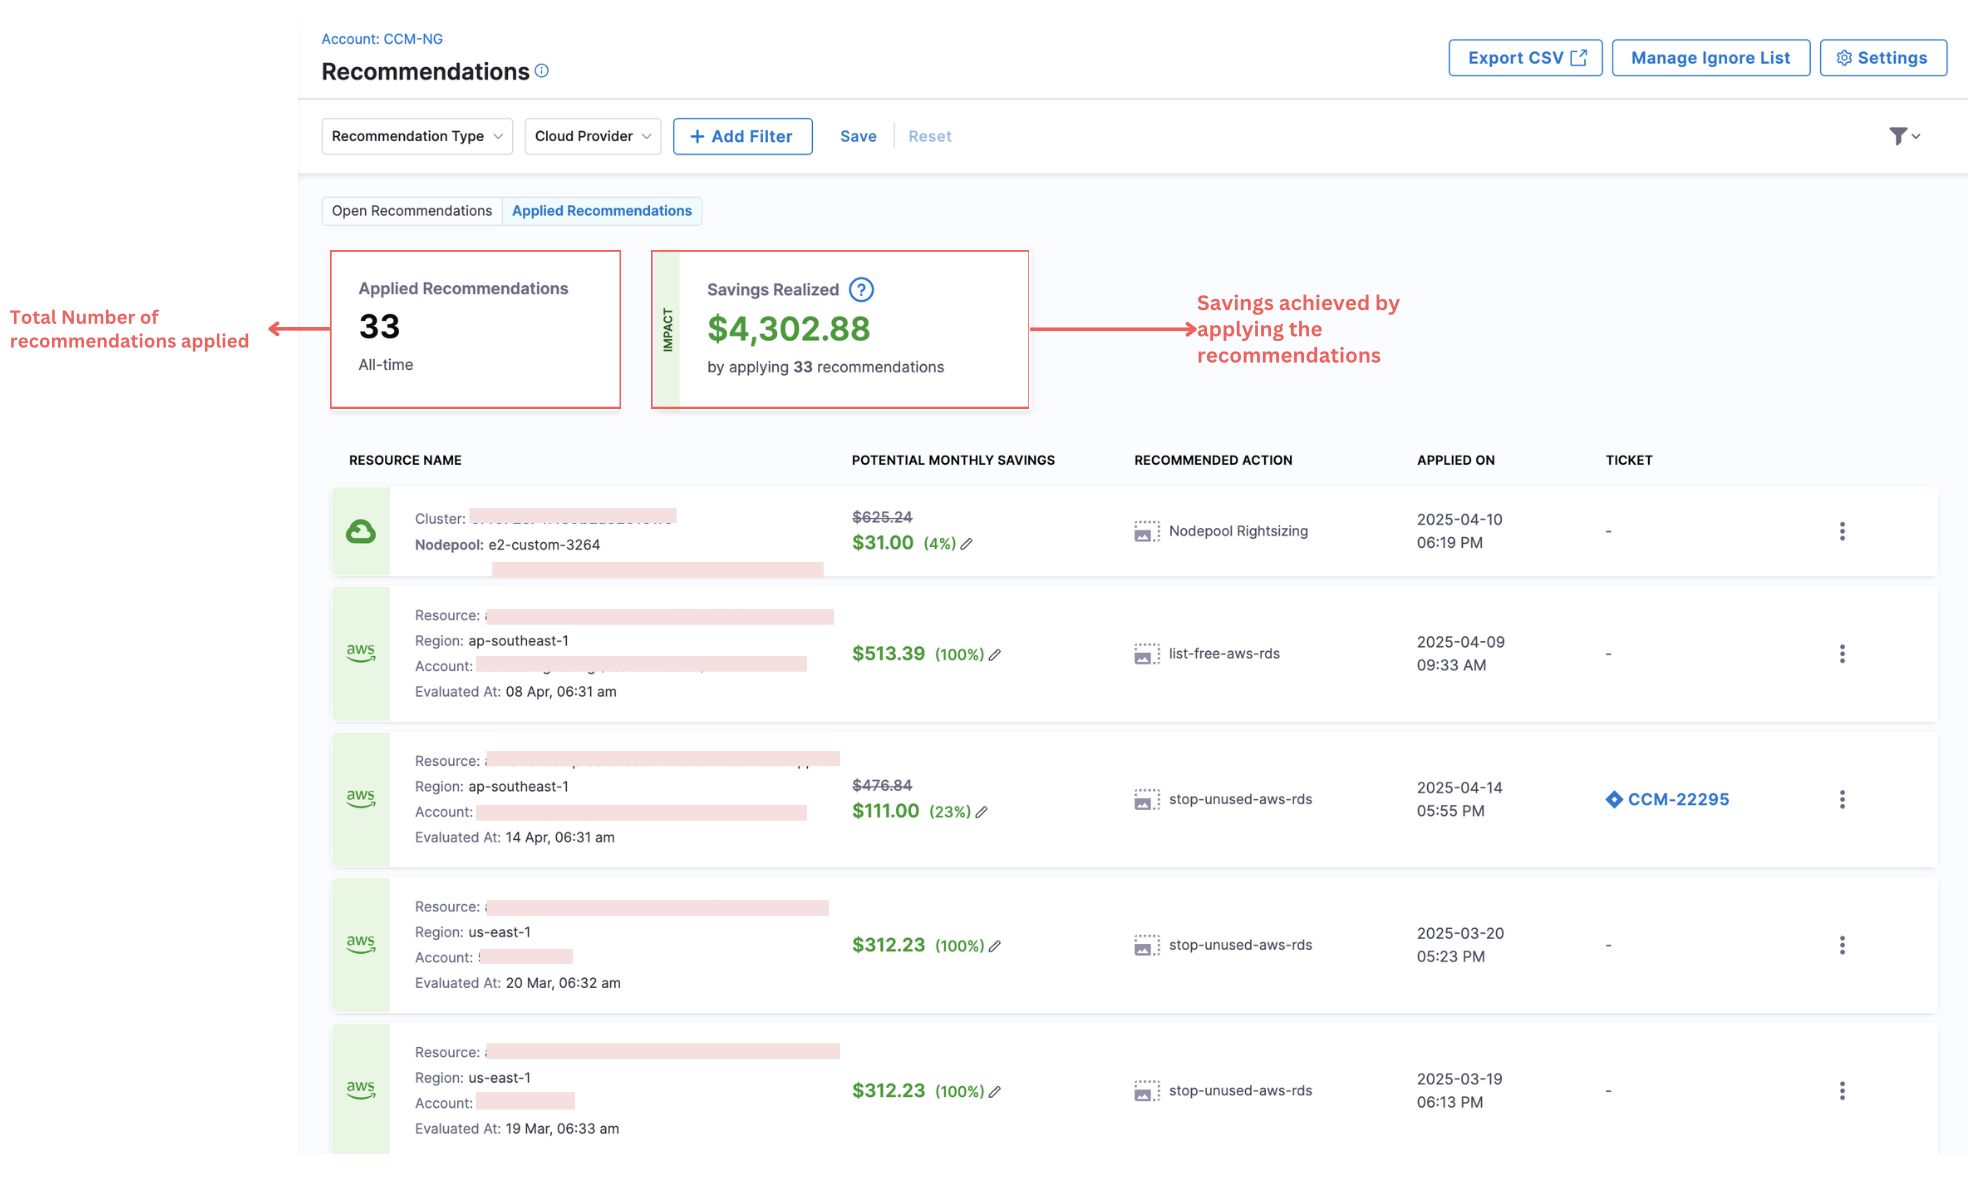This screenshot has height=1178, width=1968.
Task: Click the info icon beside Recommendations title
Action: click(x=542, y=71)
